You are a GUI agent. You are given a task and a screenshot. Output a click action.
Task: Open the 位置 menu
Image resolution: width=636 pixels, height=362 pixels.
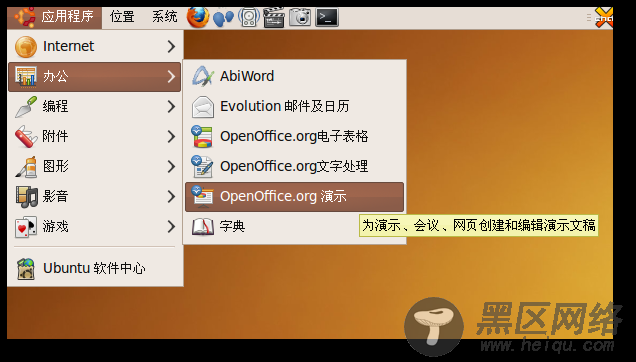coord(122,17)
